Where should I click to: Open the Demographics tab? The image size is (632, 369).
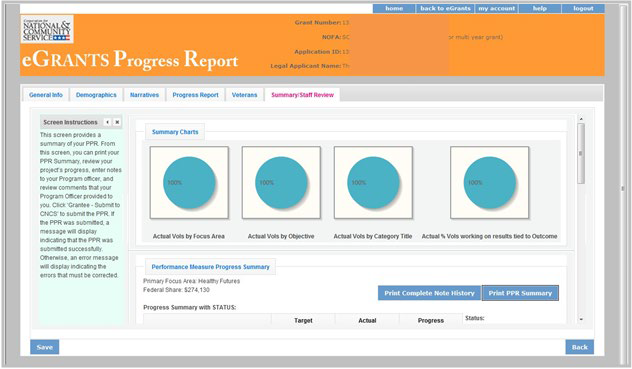point(96,95)
